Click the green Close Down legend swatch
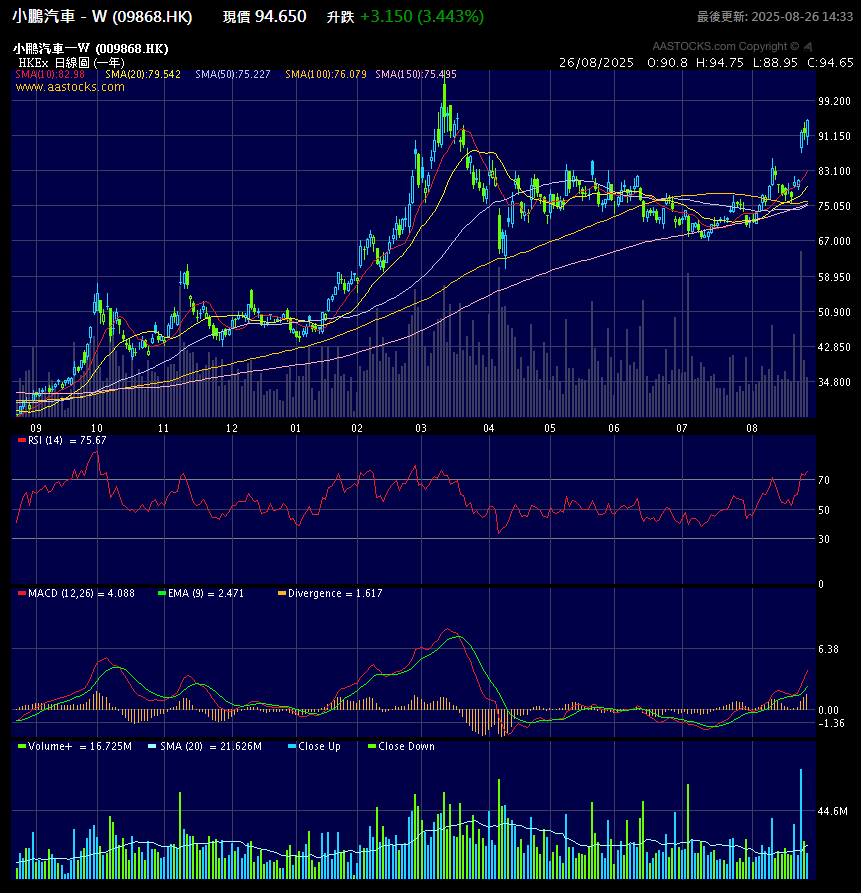861x893 pixels. tap(372, 746)
